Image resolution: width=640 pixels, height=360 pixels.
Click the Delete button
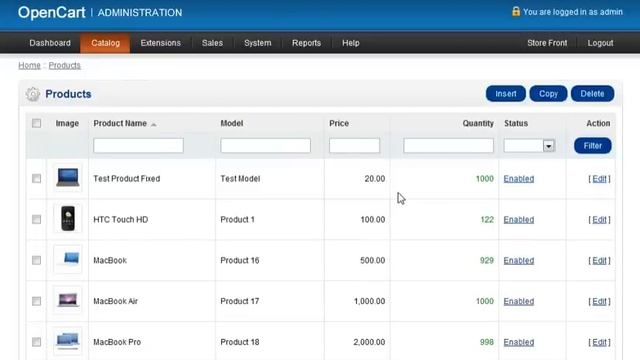(592, 94)
